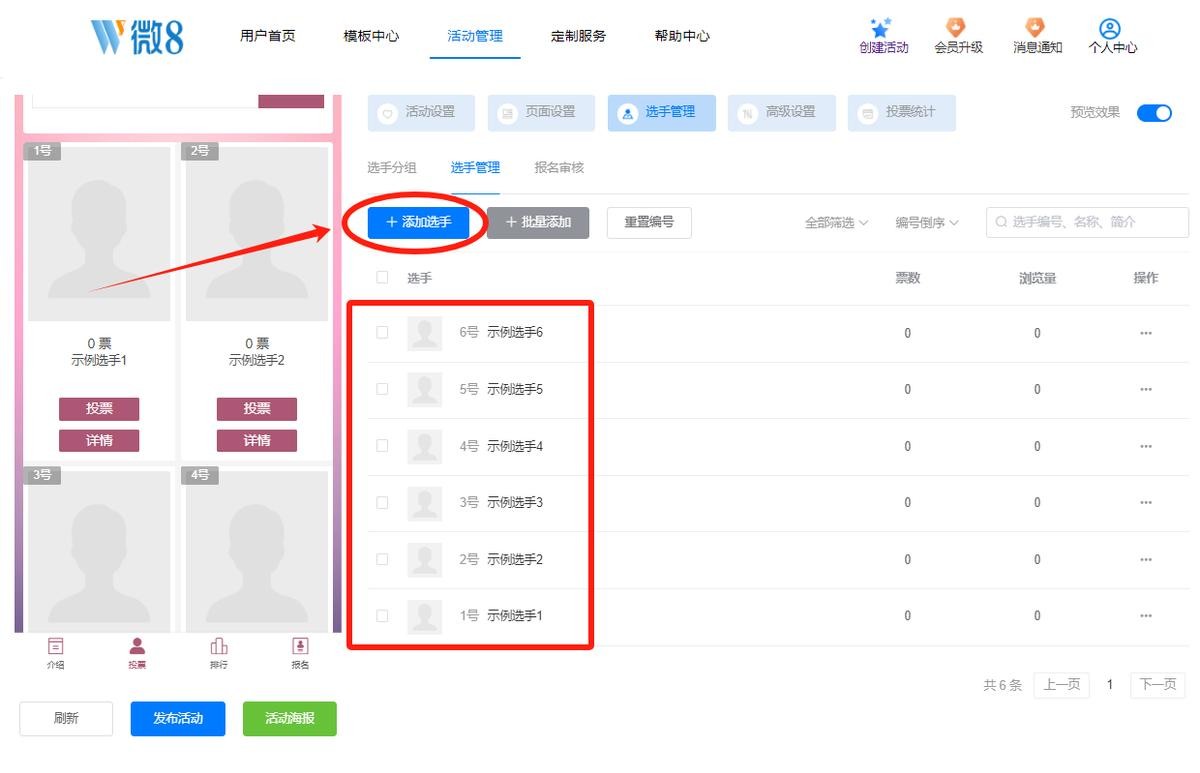This screenshot has width=1200, height=773.
Task: Tap the 排行 ranking icon in preview
Action: [219, 647]
